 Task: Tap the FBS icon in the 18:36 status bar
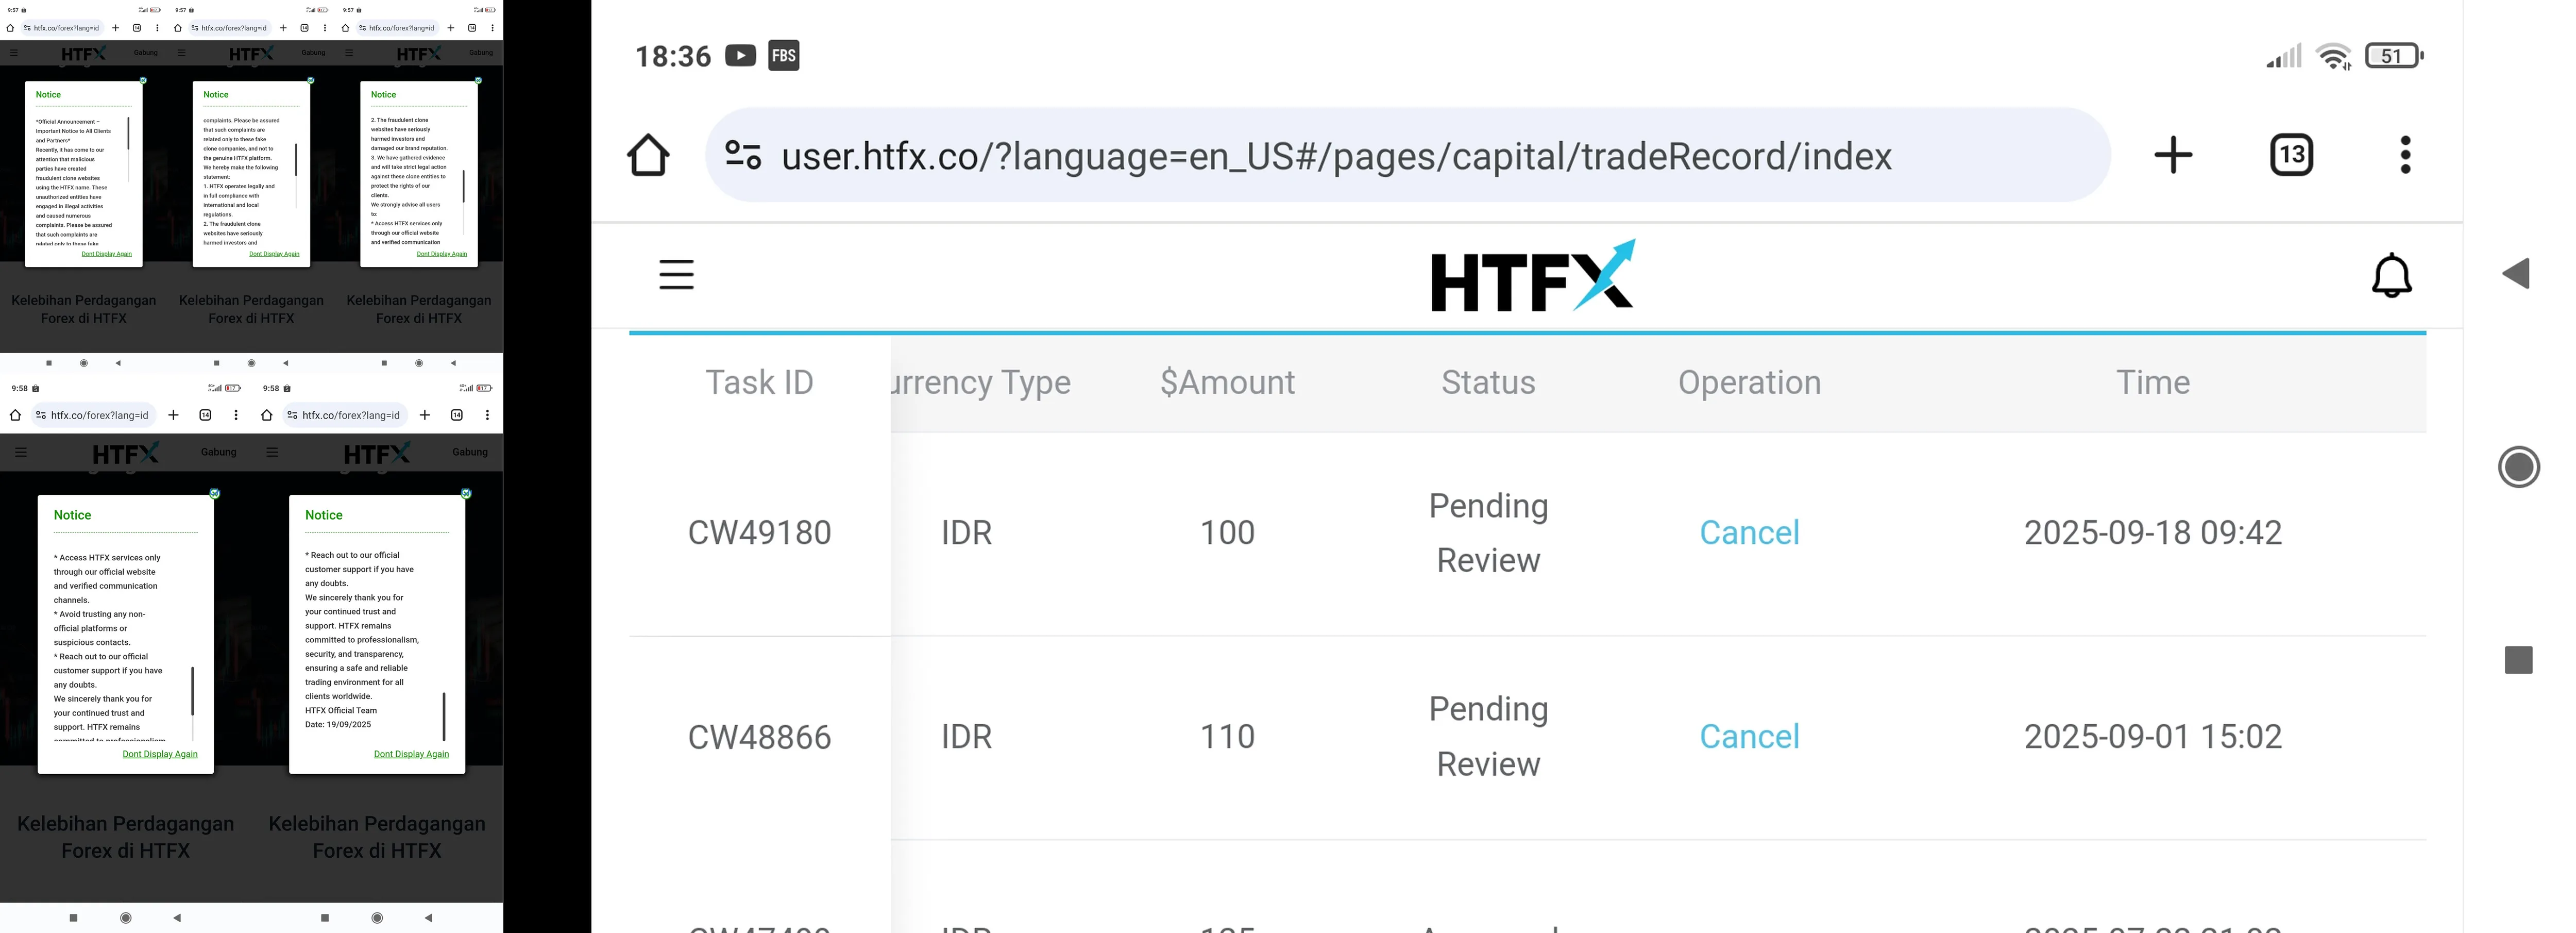(x=784, y=55)
